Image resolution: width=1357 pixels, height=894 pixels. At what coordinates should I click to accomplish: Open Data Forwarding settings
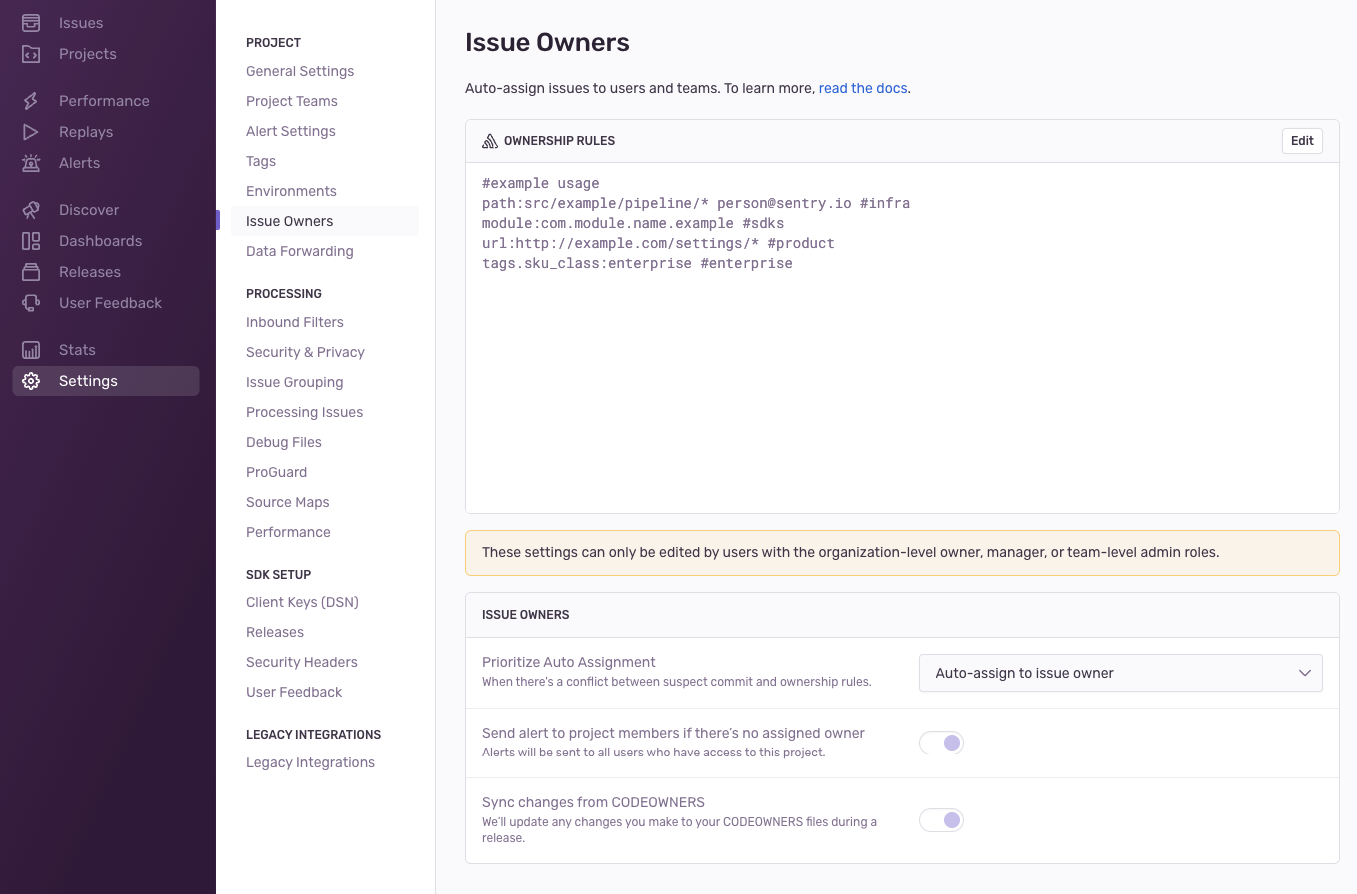point(300,251)
